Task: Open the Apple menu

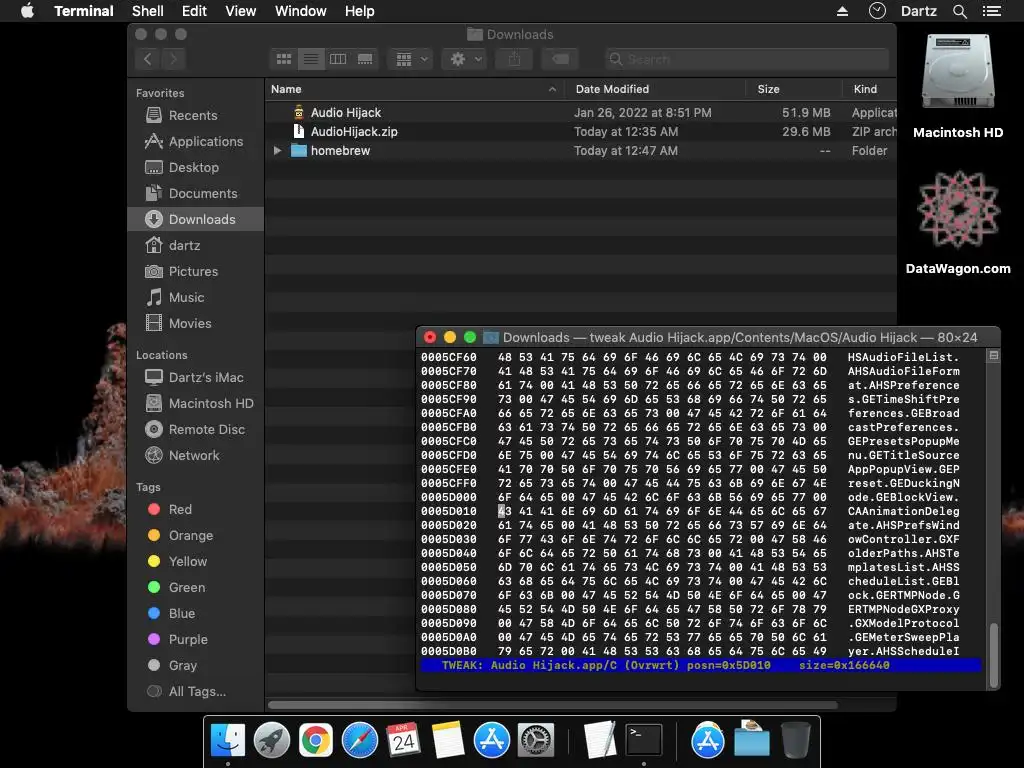Action: click(x=27, y=11)
